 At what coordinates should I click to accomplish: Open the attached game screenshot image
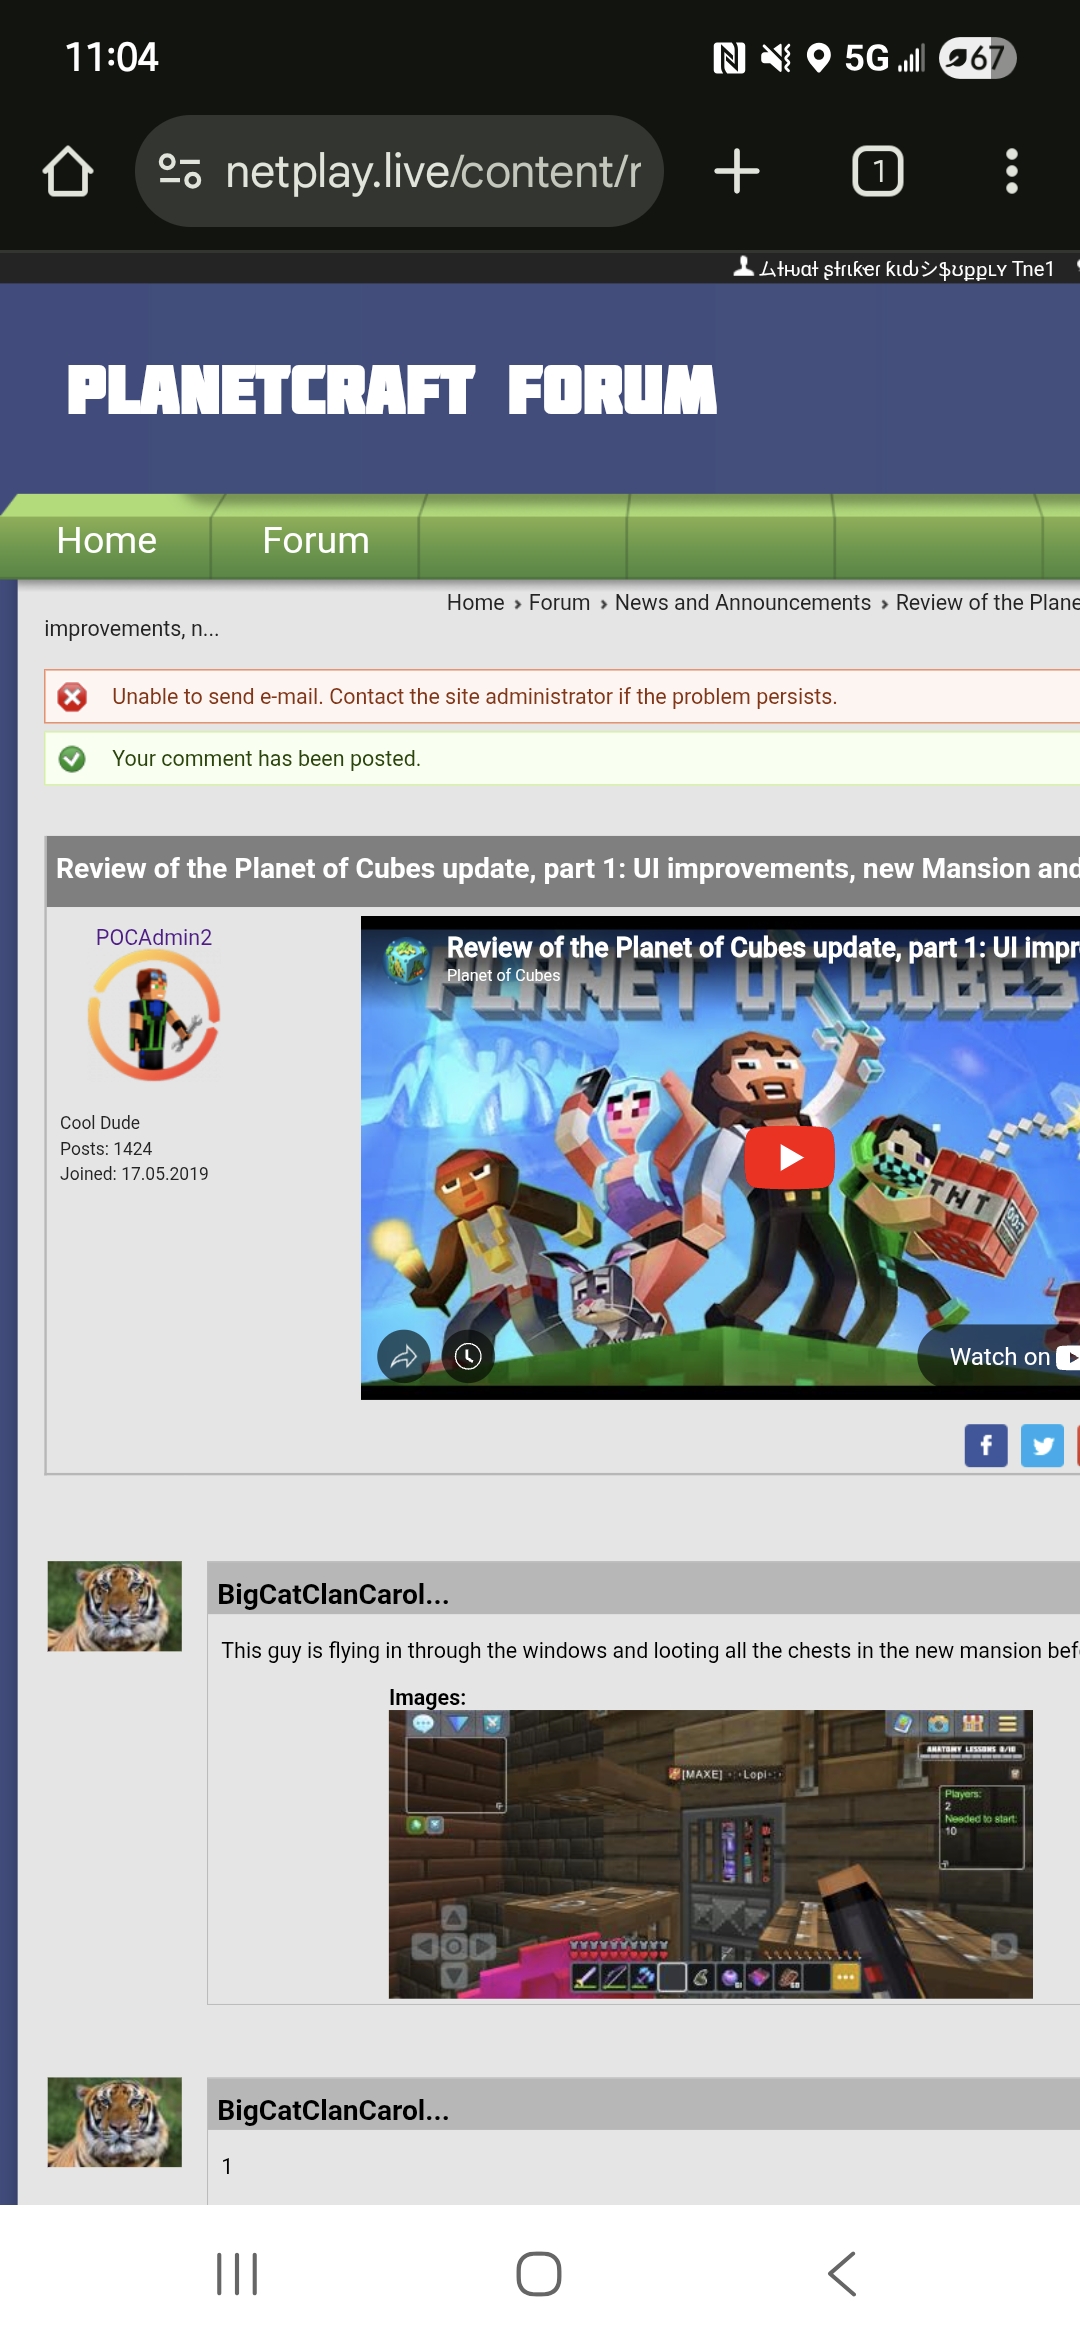click(x=710, y=1854)
